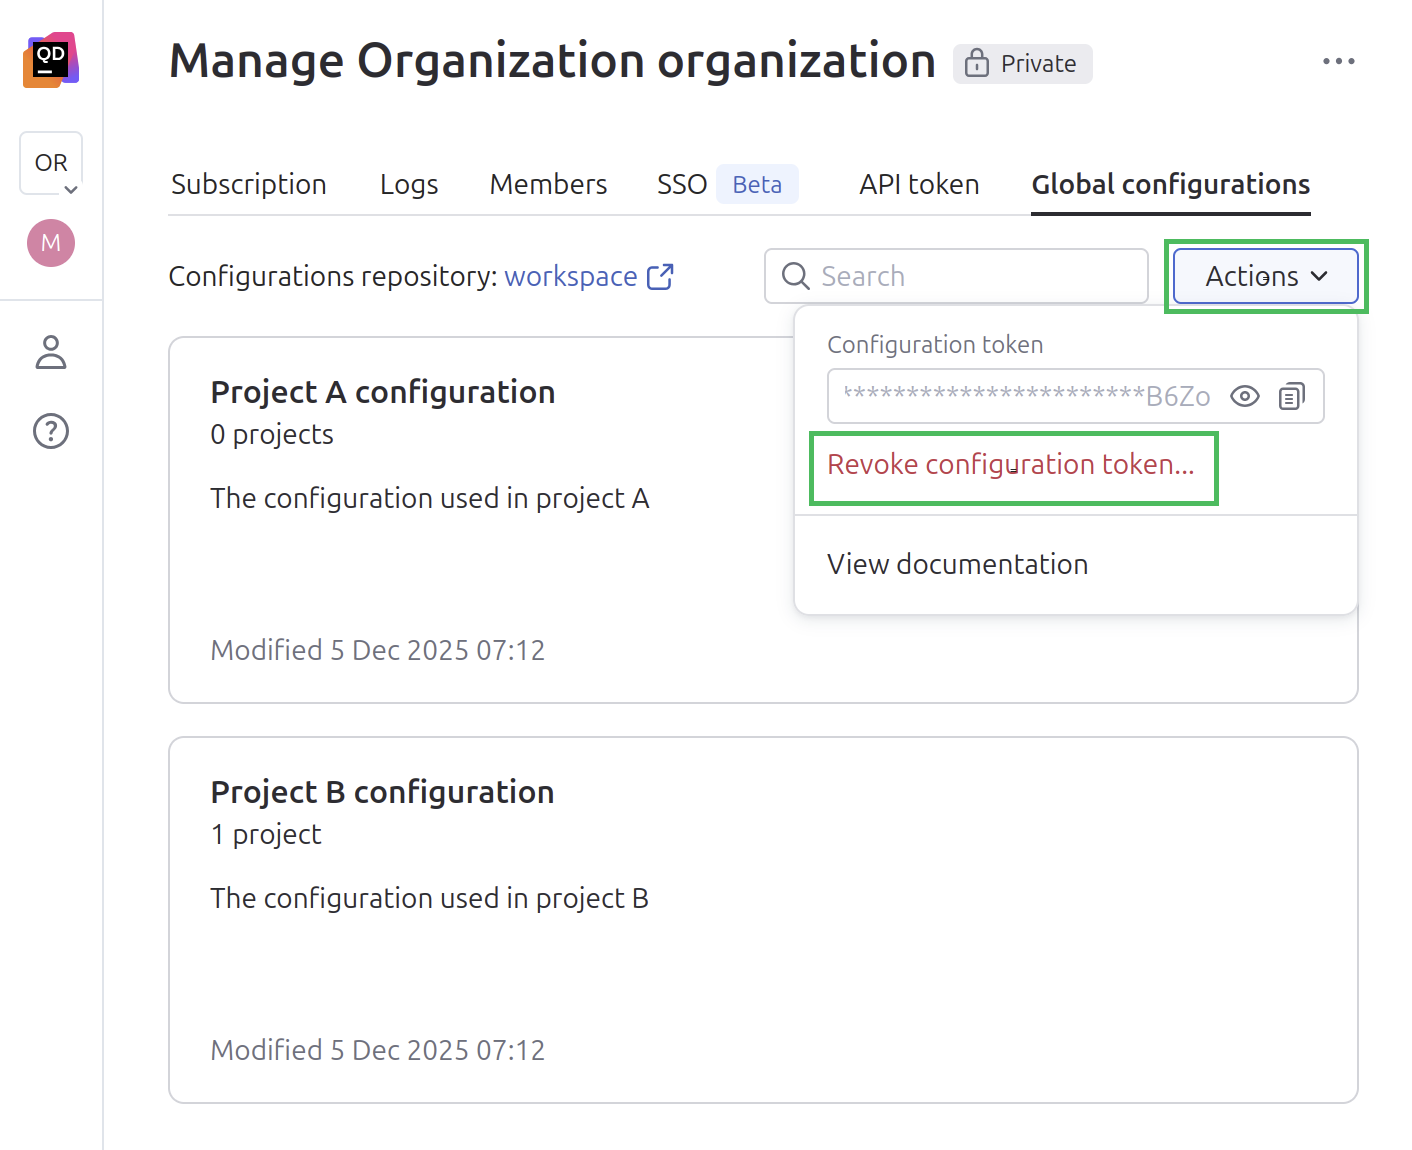This screenshot has width=1412, height=1150.
Task: Click the search magnifier icon
Action: point(795,276)
